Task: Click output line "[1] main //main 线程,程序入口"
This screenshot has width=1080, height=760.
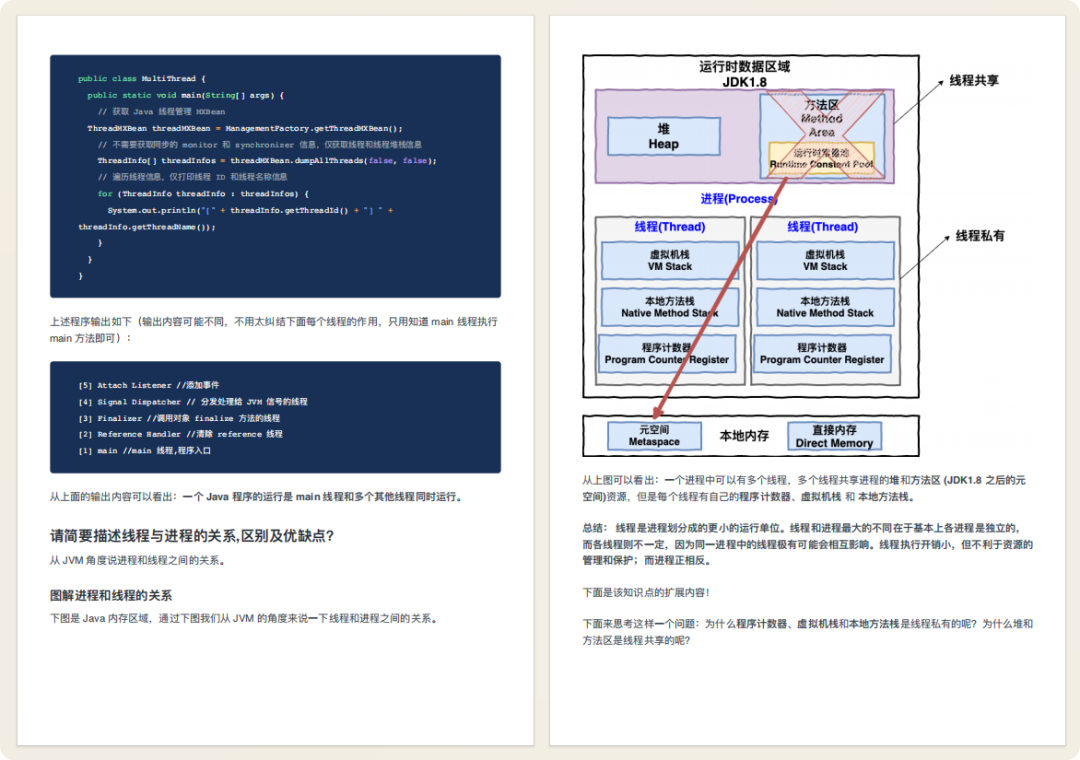Action: [x=144, y=451]
